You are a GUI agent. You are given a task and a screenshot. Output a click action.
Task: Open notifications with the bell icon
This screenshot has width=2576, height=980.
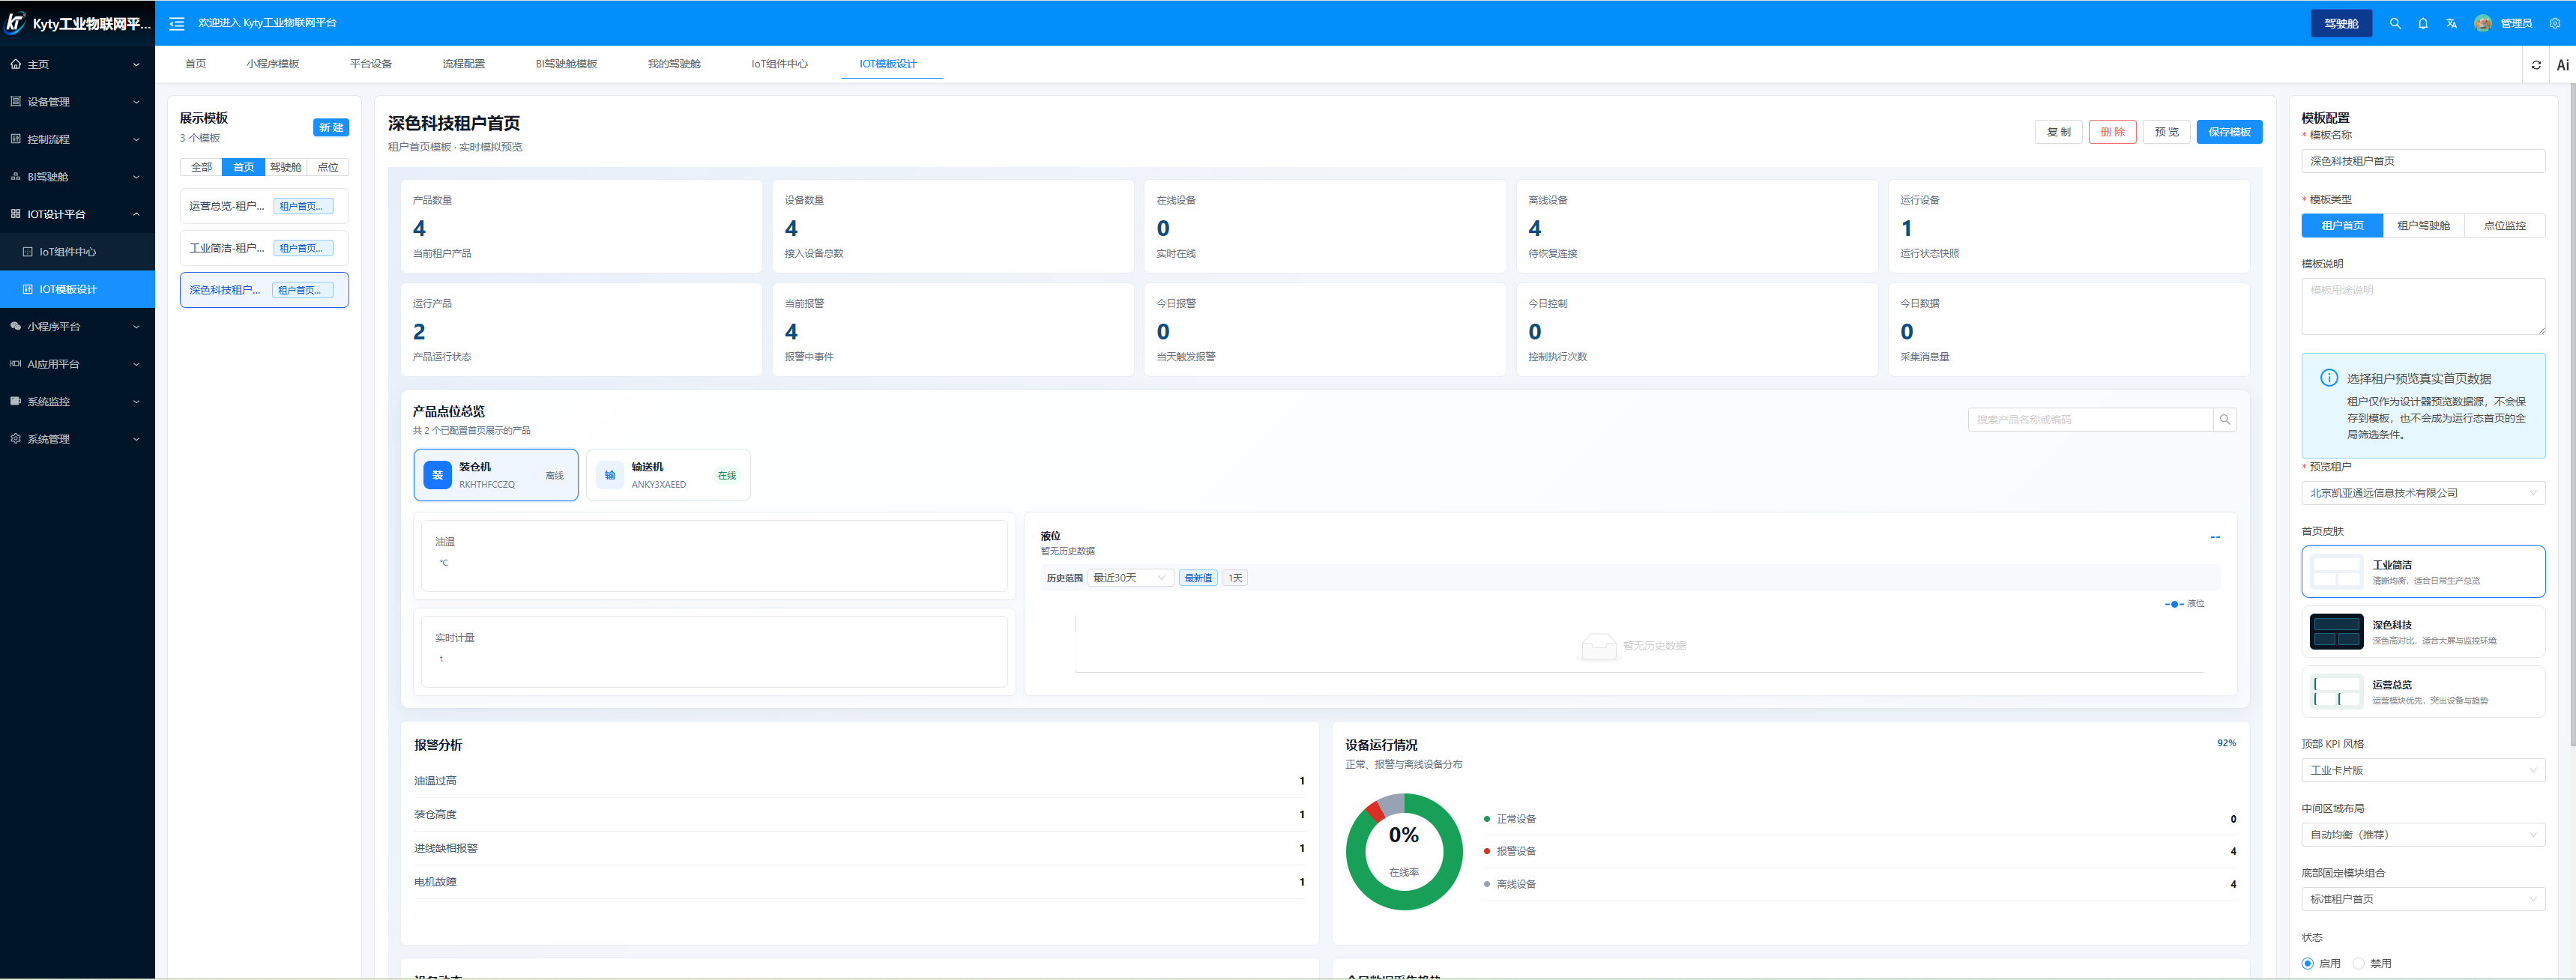tap(2422, 23)
